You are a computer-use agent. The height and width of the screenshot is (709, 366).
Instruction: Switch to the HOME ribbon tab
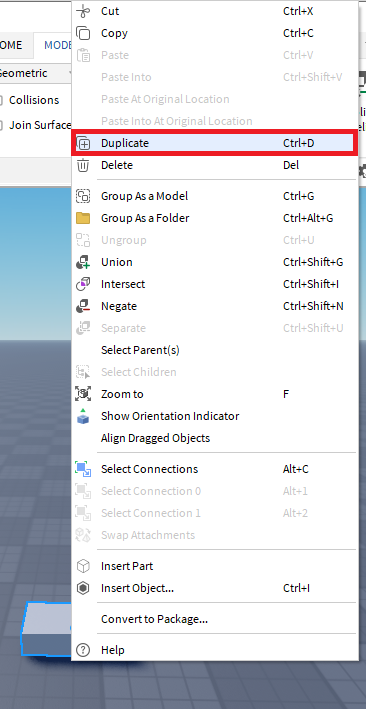[15, 45]
